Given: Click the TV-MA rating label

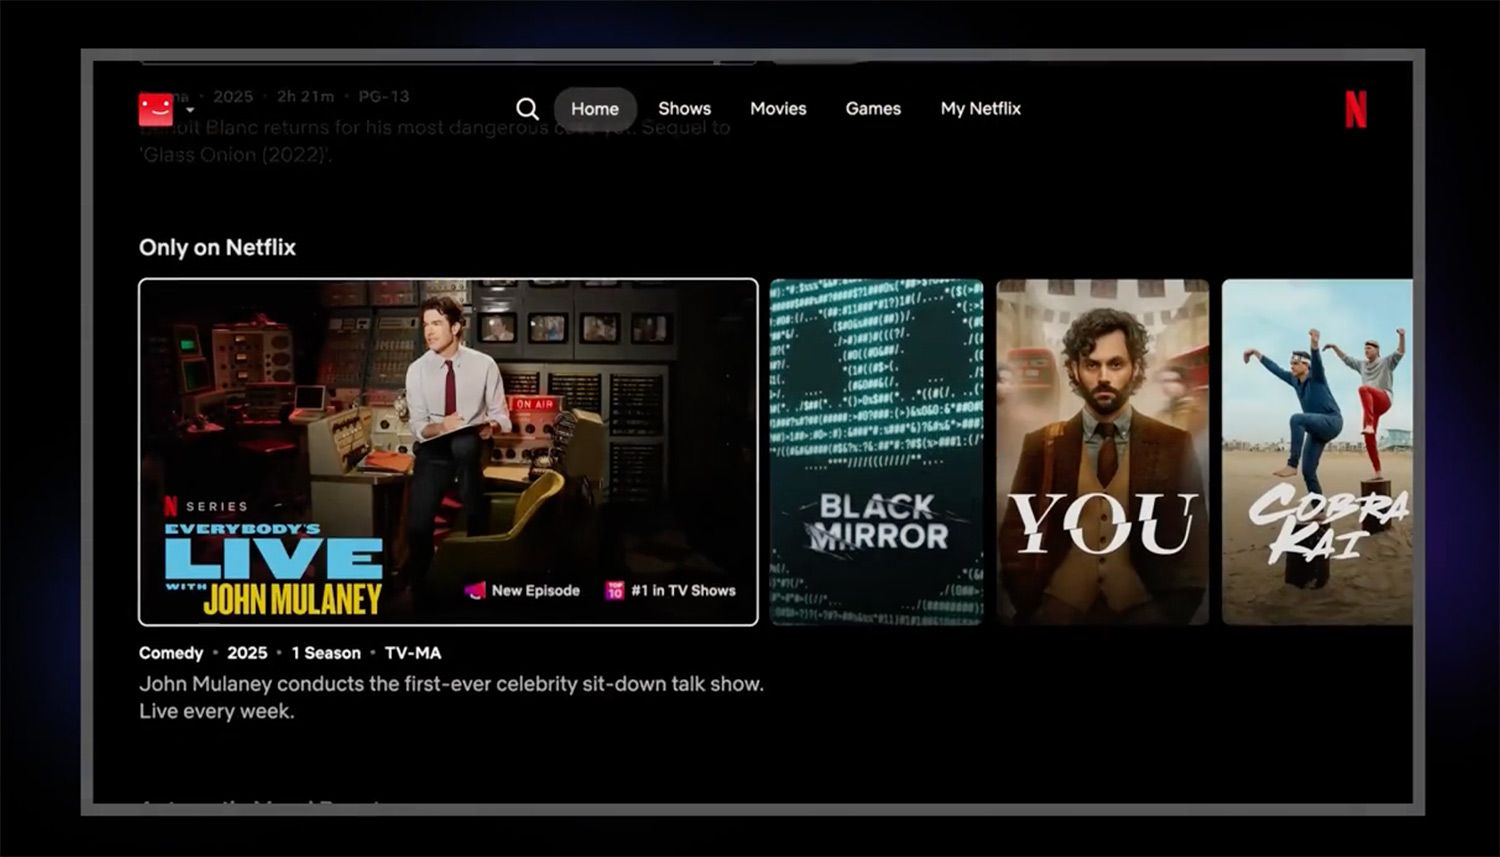Looking at the screenshot, I should click(x=412, y=653).
